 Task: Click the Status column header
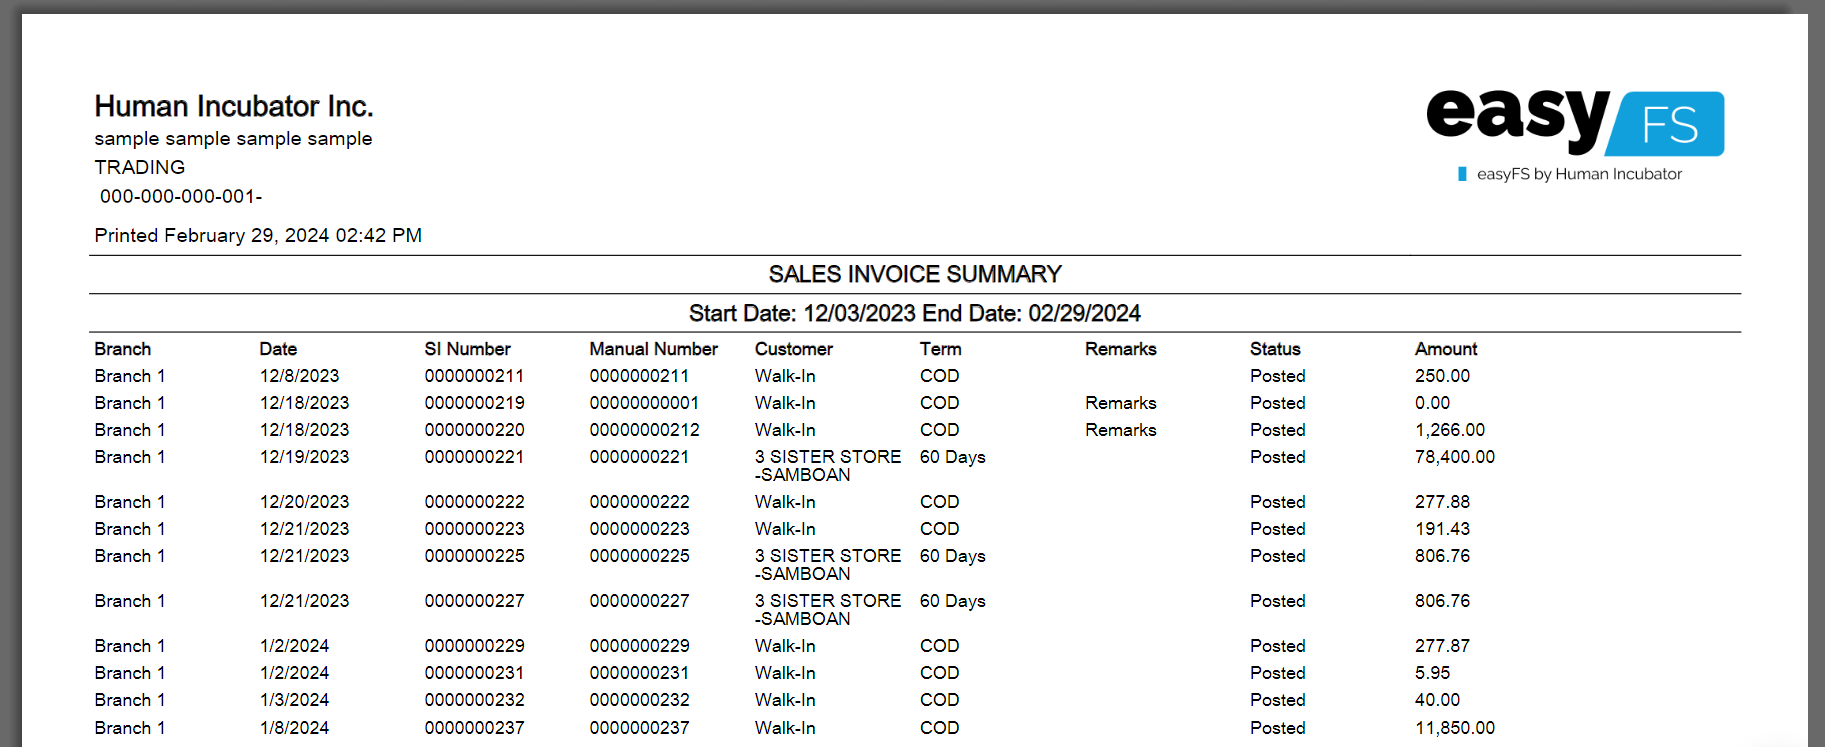(1274, 349)
